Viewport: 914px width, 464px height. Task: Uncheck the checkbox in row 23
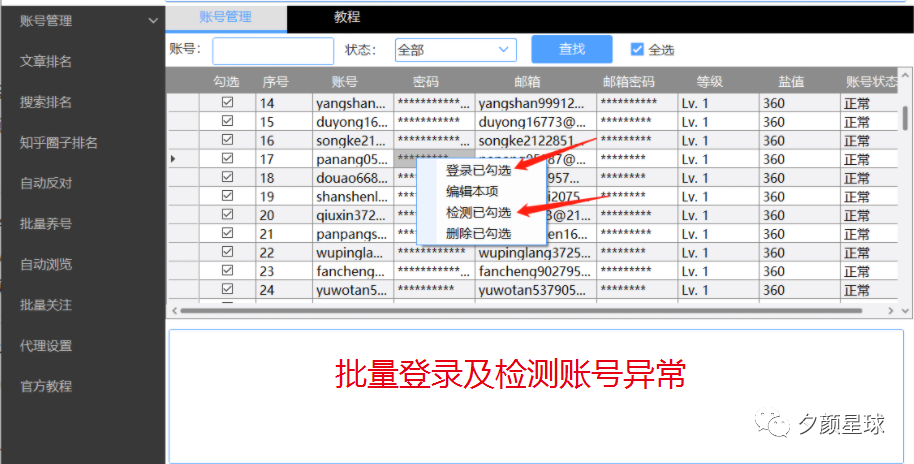pos(228,270)
